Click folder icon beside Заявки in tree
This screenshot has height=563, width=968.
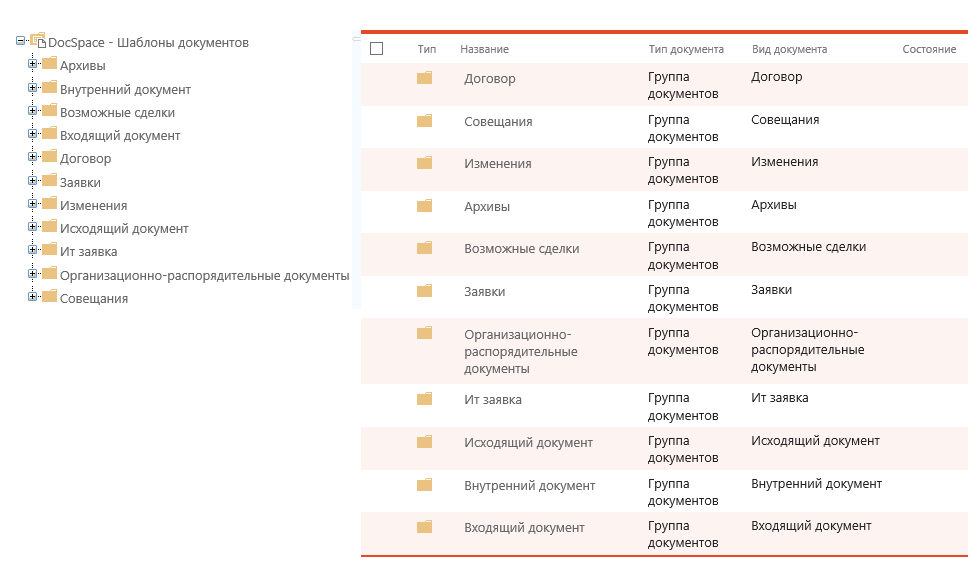pyautogui.click(x=49, y=180)
